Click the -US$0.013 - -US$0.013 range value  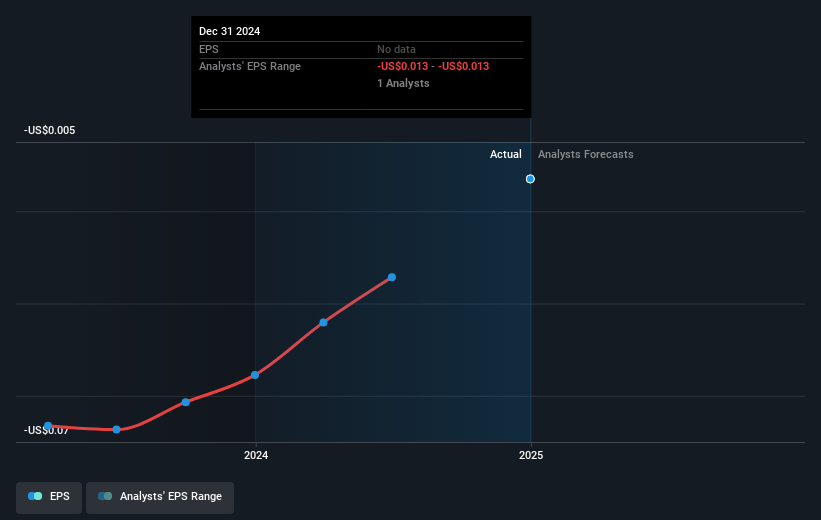tap(433, 67)
